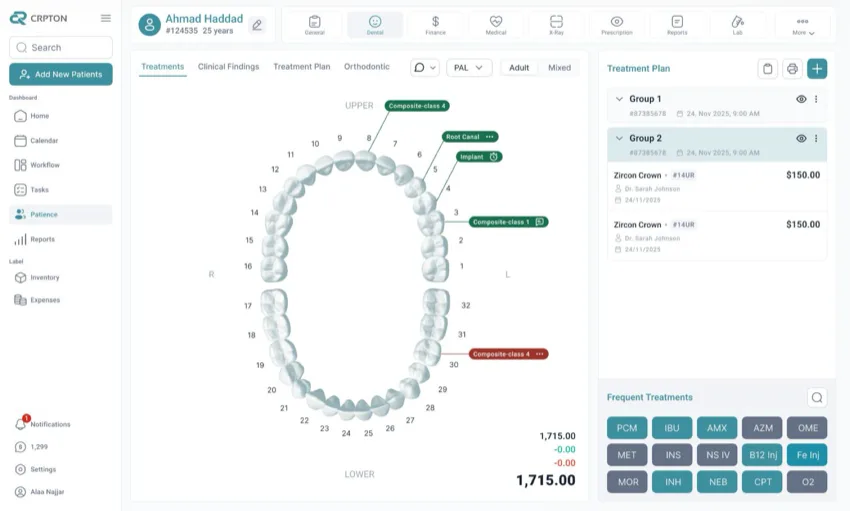The image size is (850, 511).
Task: Switch to the Orthodontic tab
Action: (366, 67)
